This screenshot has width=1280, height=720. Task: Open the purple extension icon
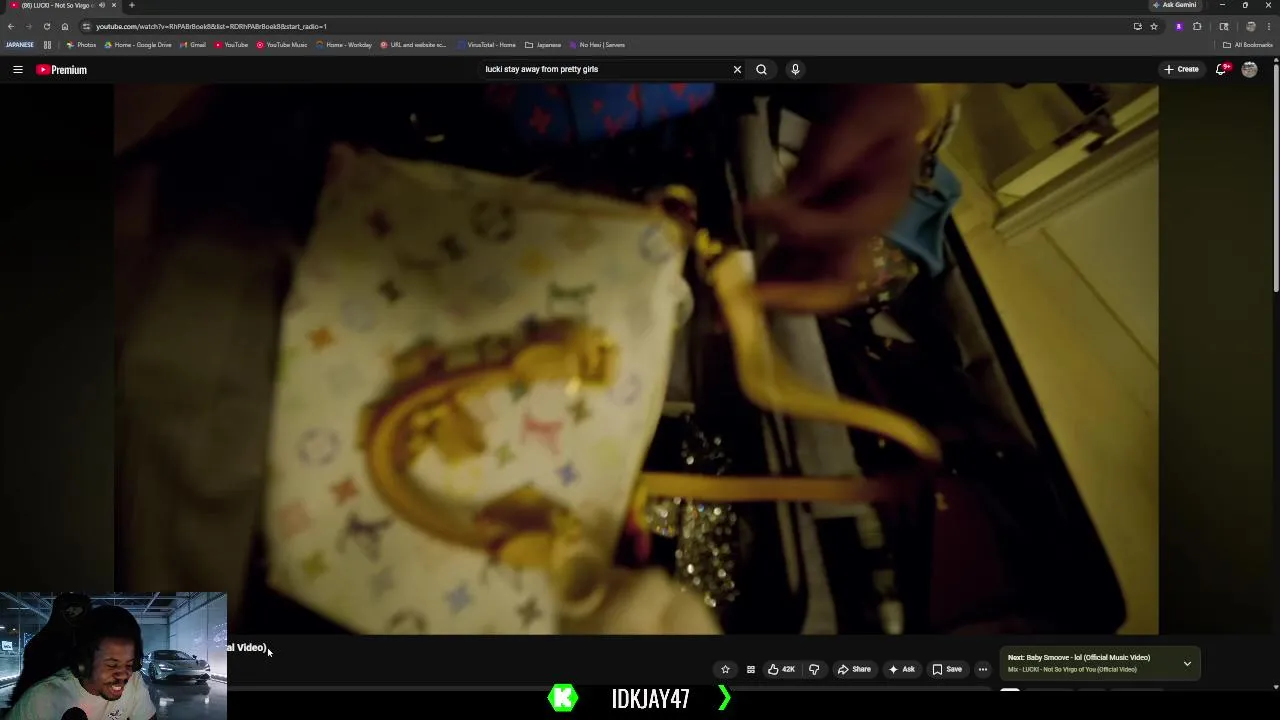pos(1179,26)
